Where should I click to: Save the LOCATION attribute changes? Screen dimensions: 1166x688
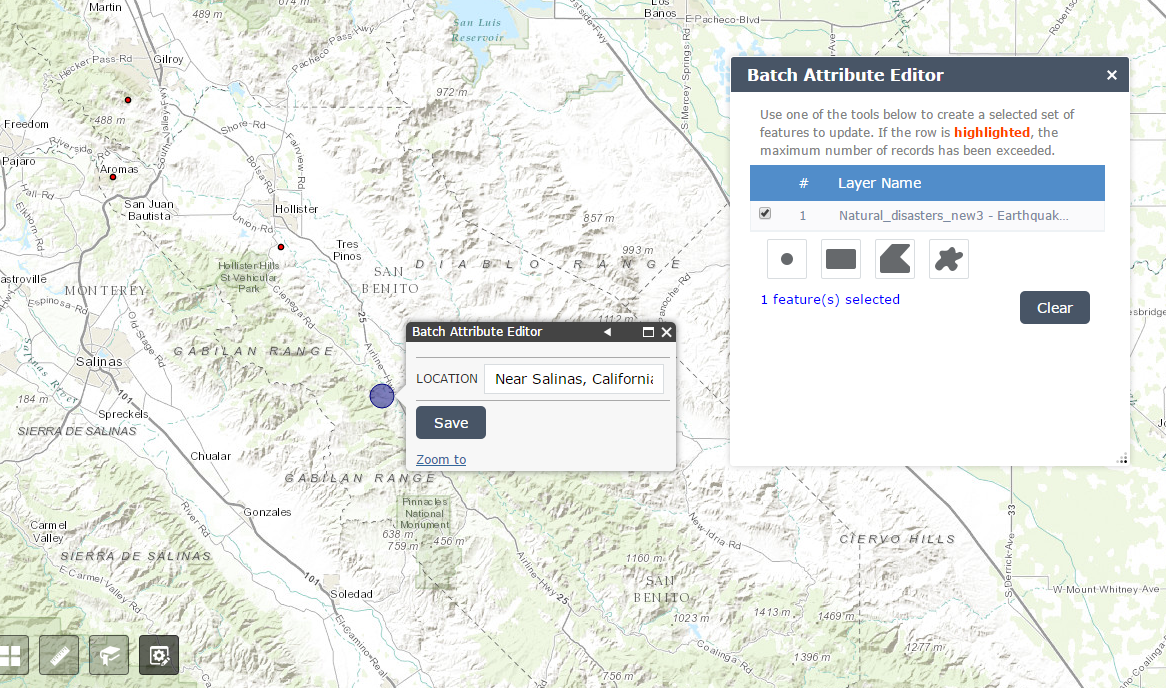[450, 422]
